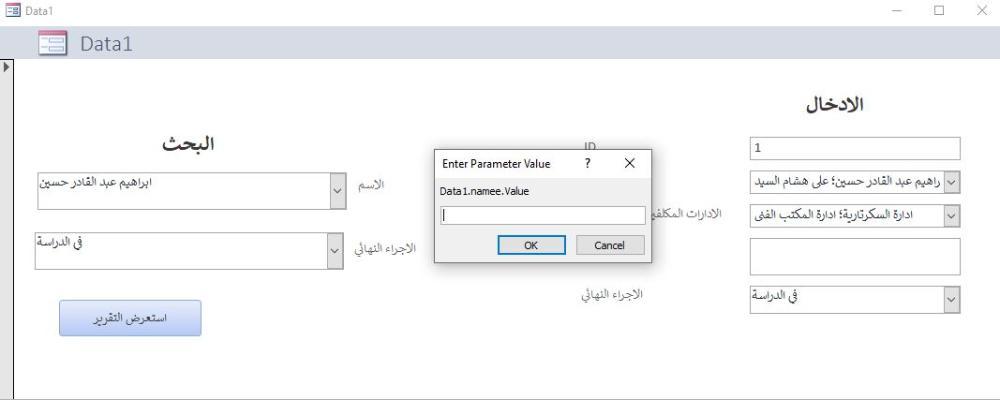Close the Enter Parameter Value dialog
The image size is (1000, 400).
tap(629, 163)
